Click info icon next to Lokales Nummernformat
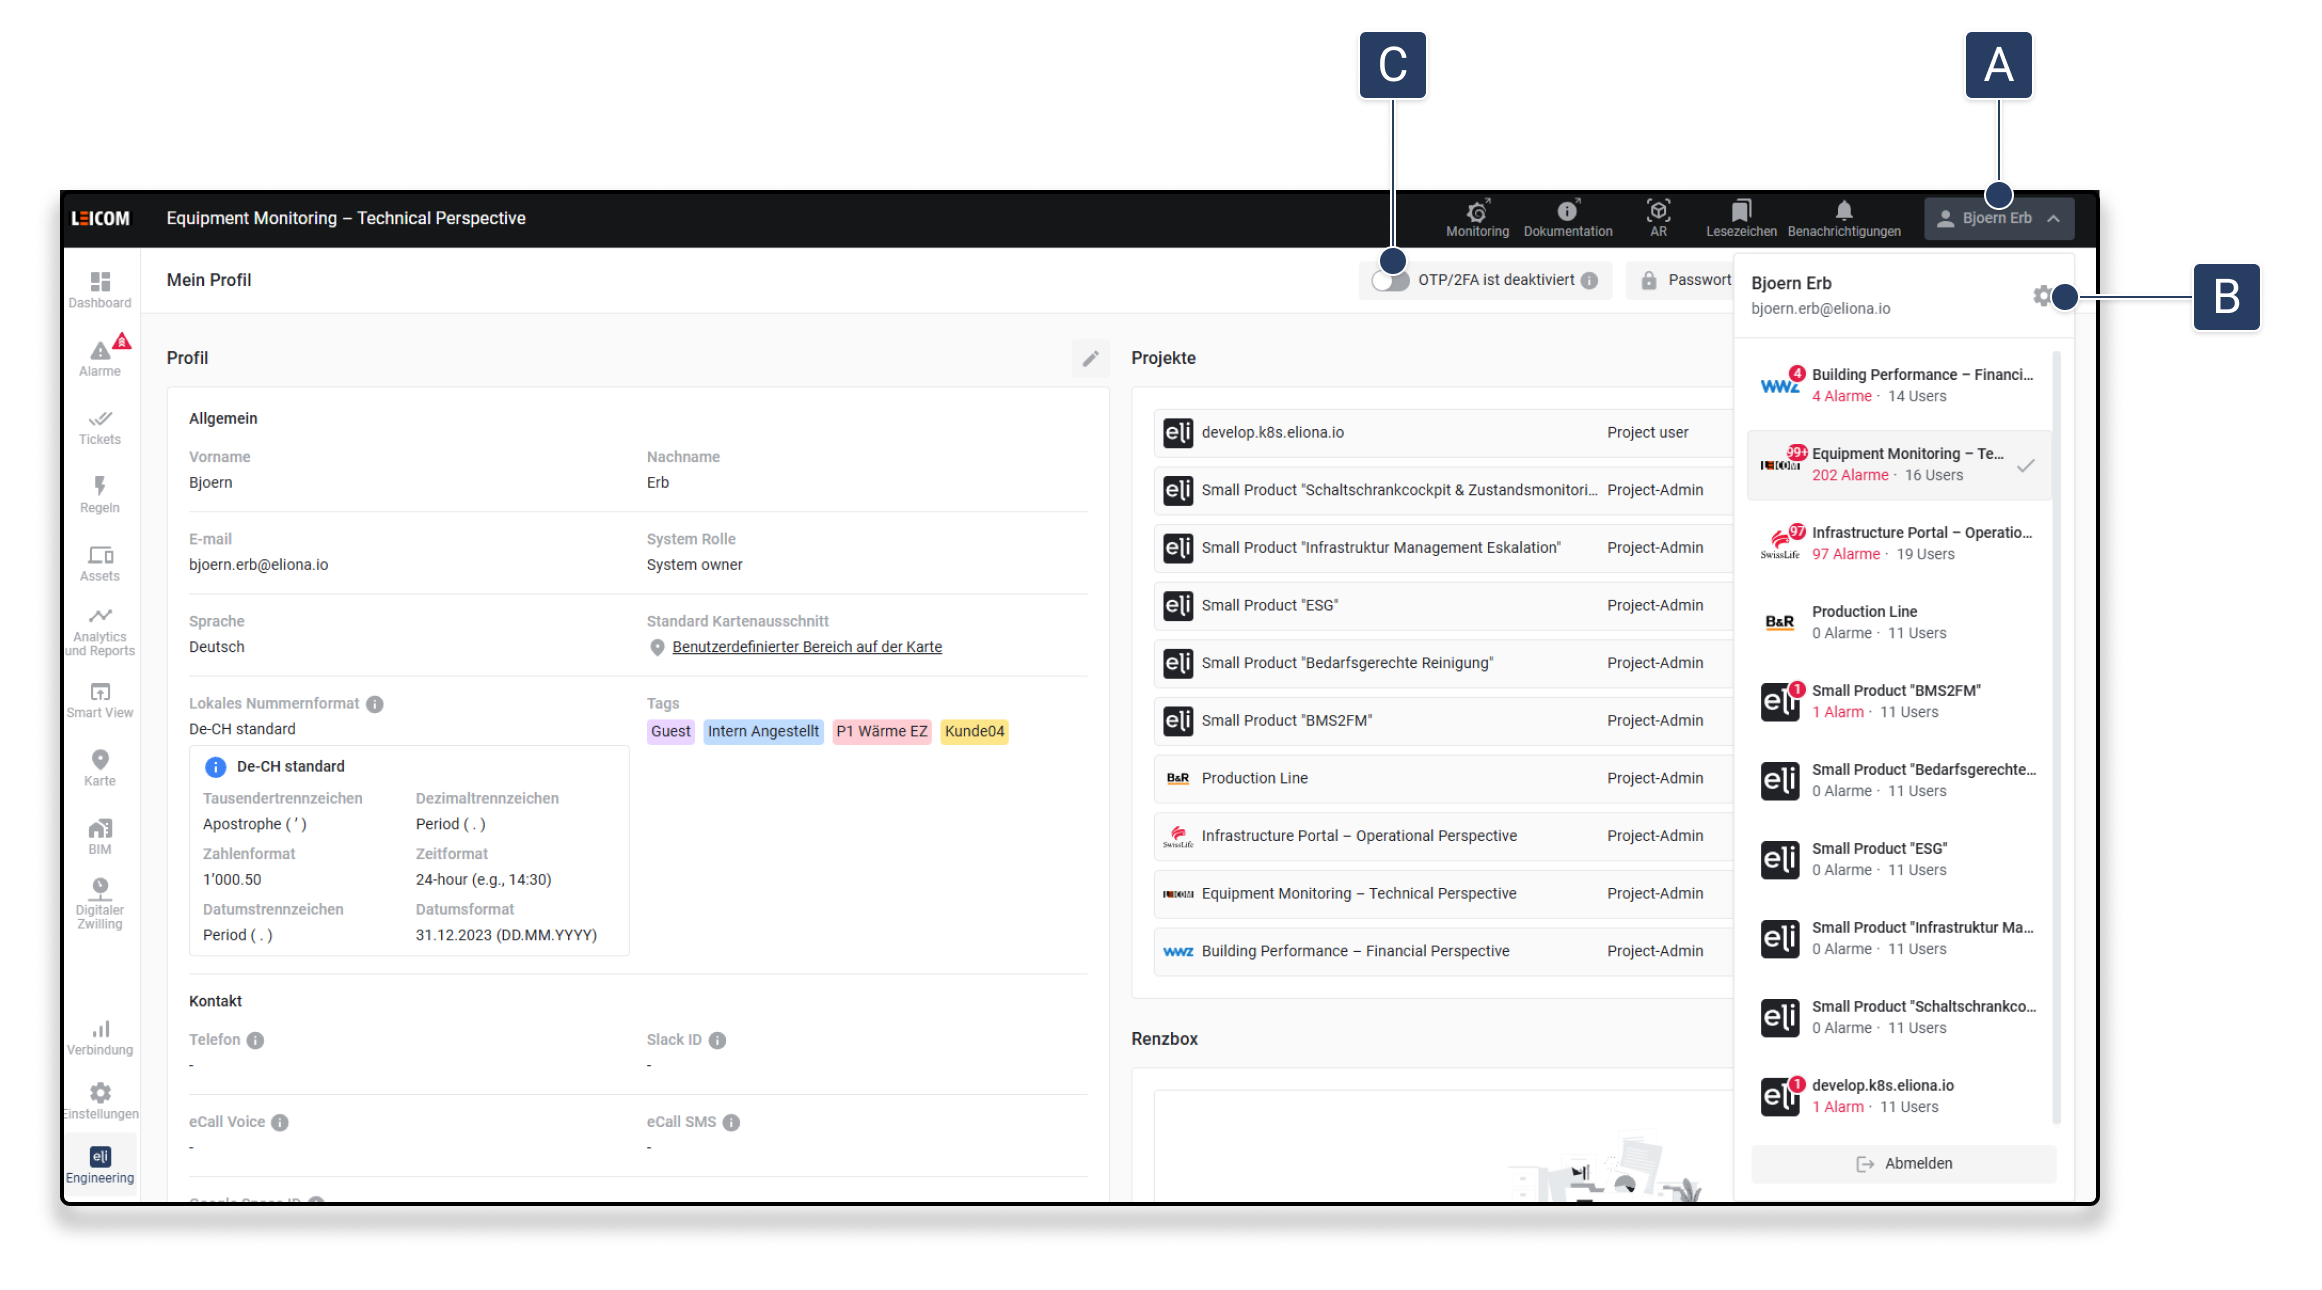Viewport: 2322px width, 1290px height. pos(375,704)
